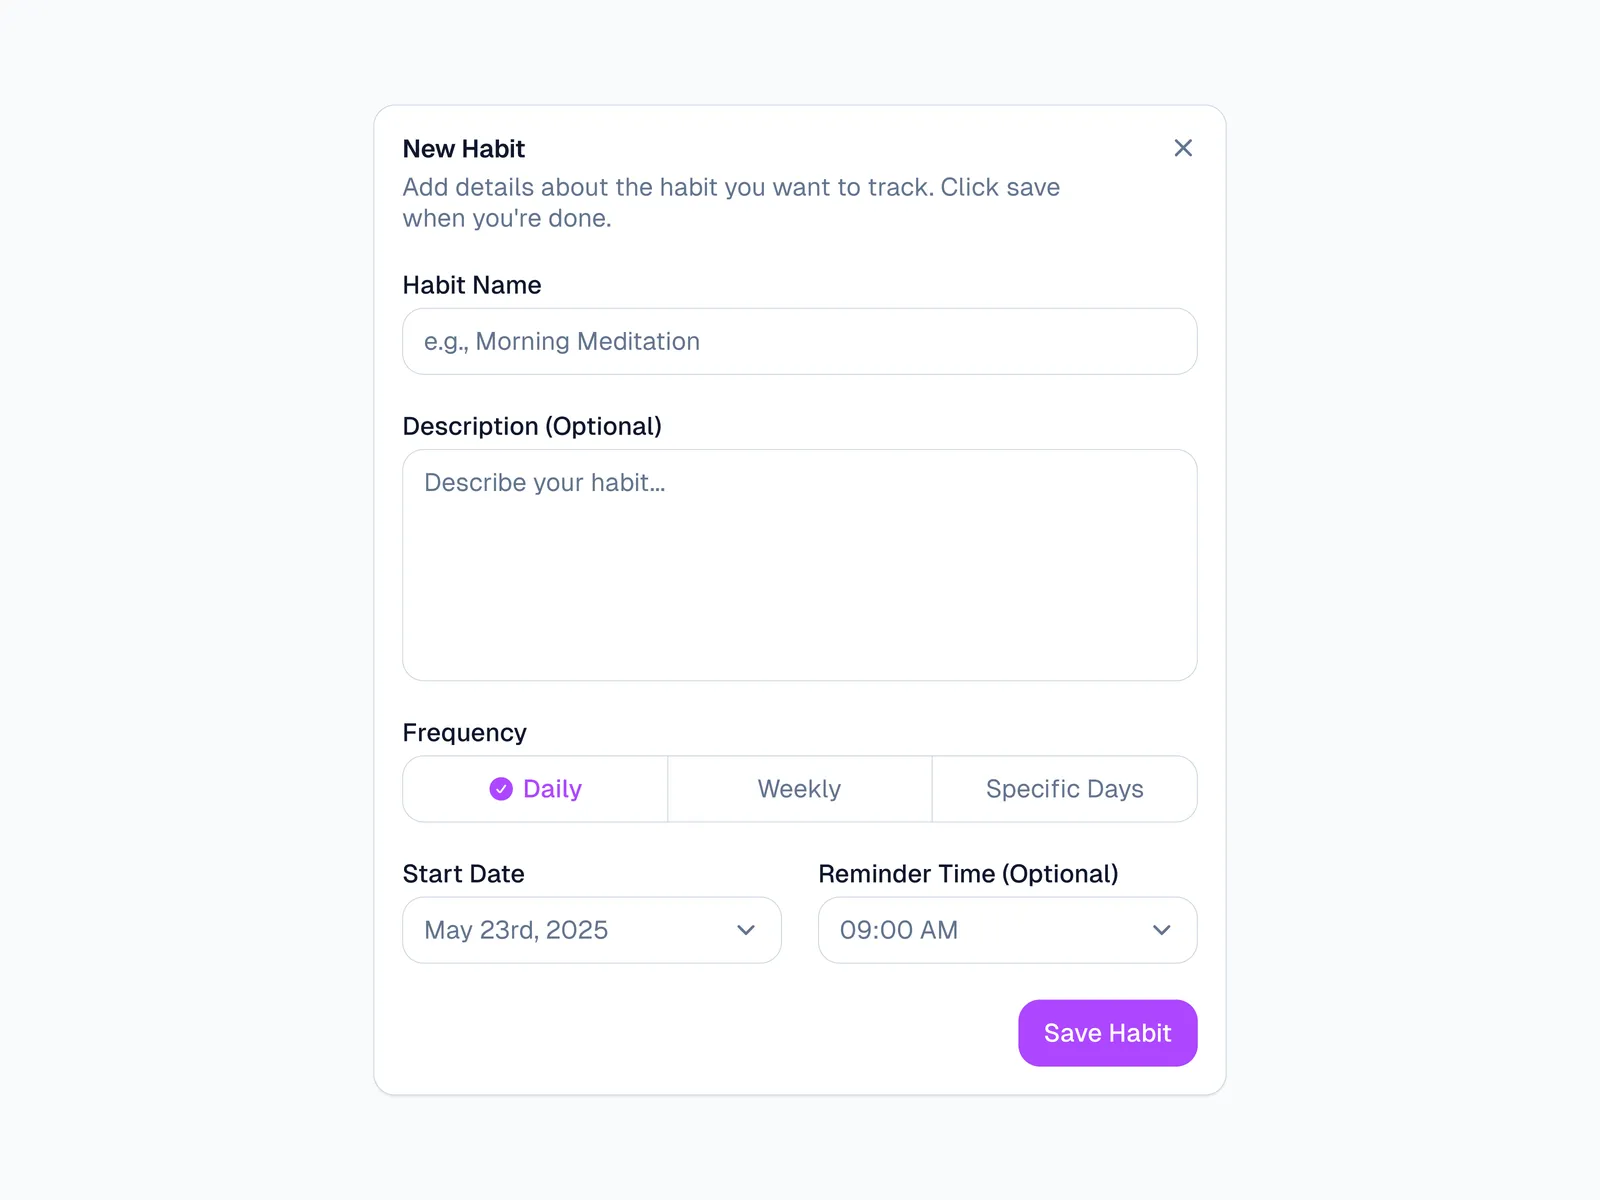Click the Habit Name label

point(472,285)
